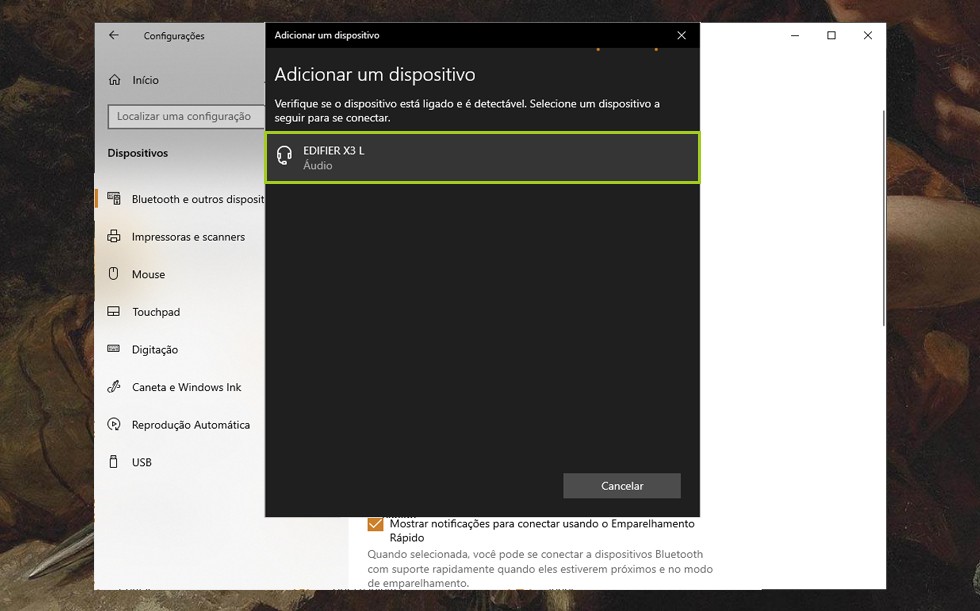
Task: Open Impressoras e scanners settings
Action: tap(188, 237)
